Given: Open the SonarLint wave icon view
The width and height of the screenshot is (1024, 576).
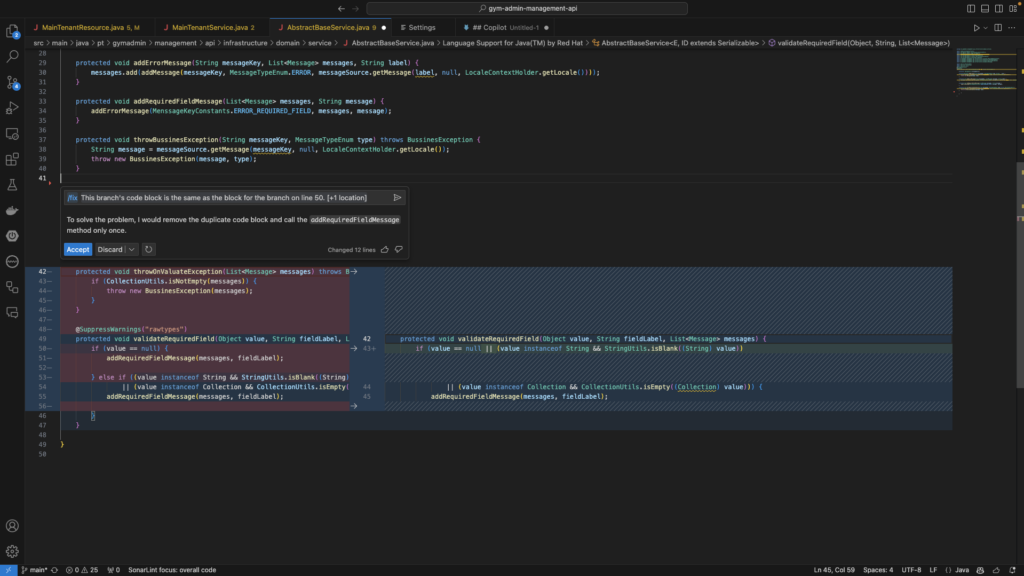Looking at the screenshot, I should (x=12, y=261).
